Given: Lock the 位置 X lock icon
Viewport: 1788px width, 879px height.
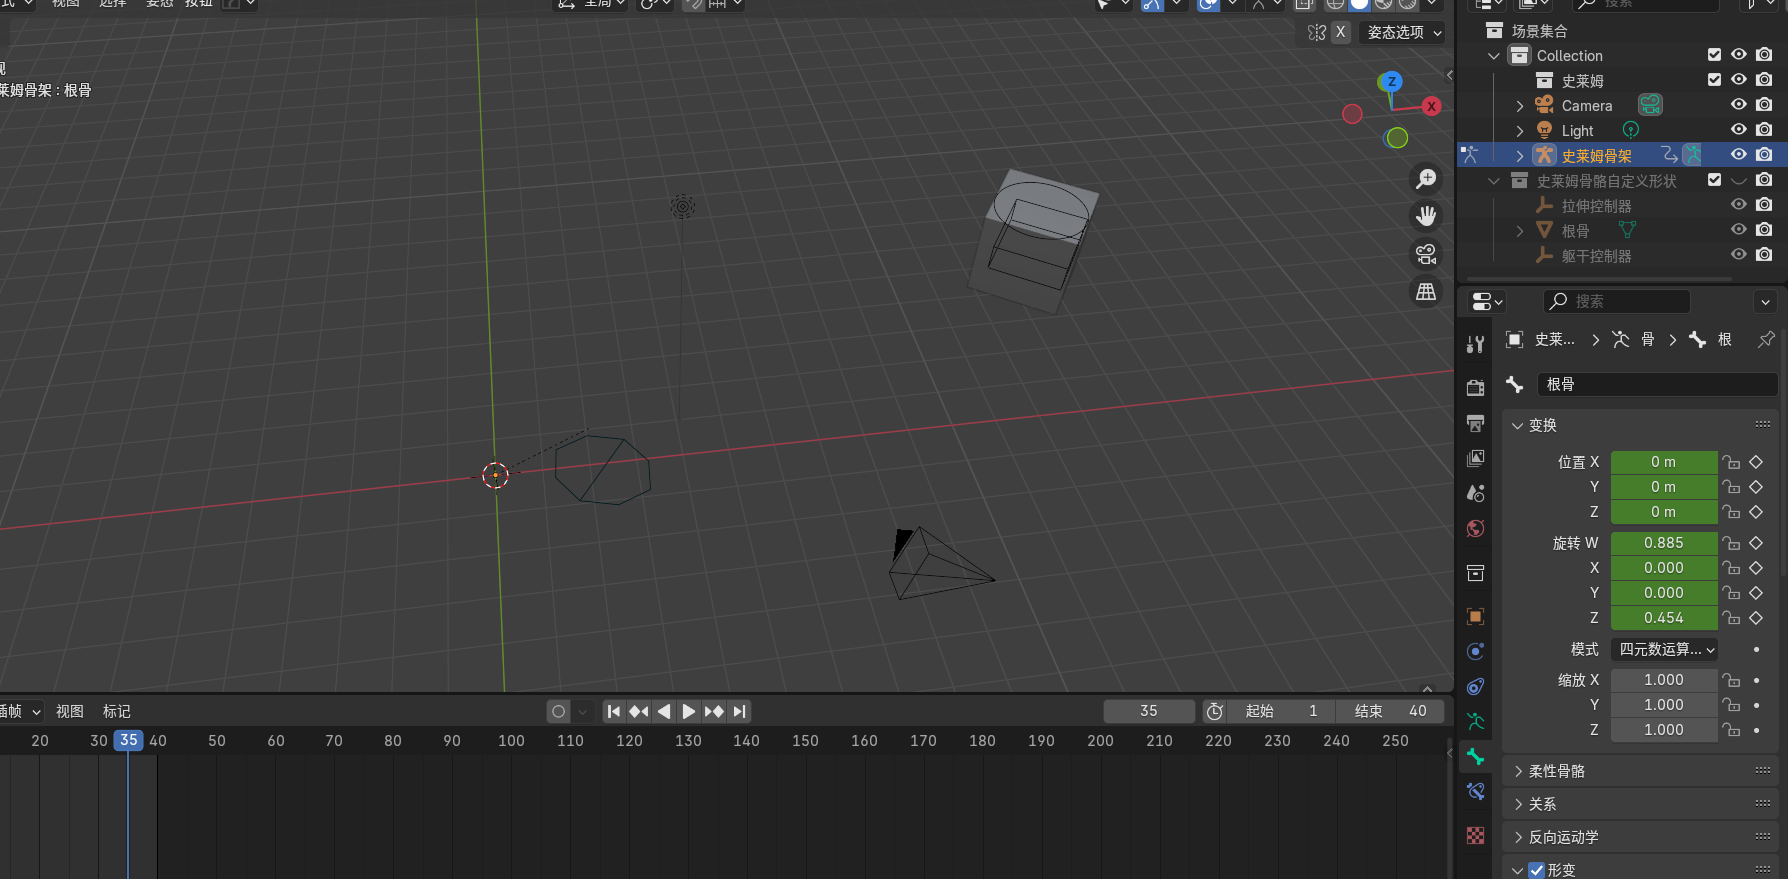Looking at the screenshot, I should (1731, 462).
